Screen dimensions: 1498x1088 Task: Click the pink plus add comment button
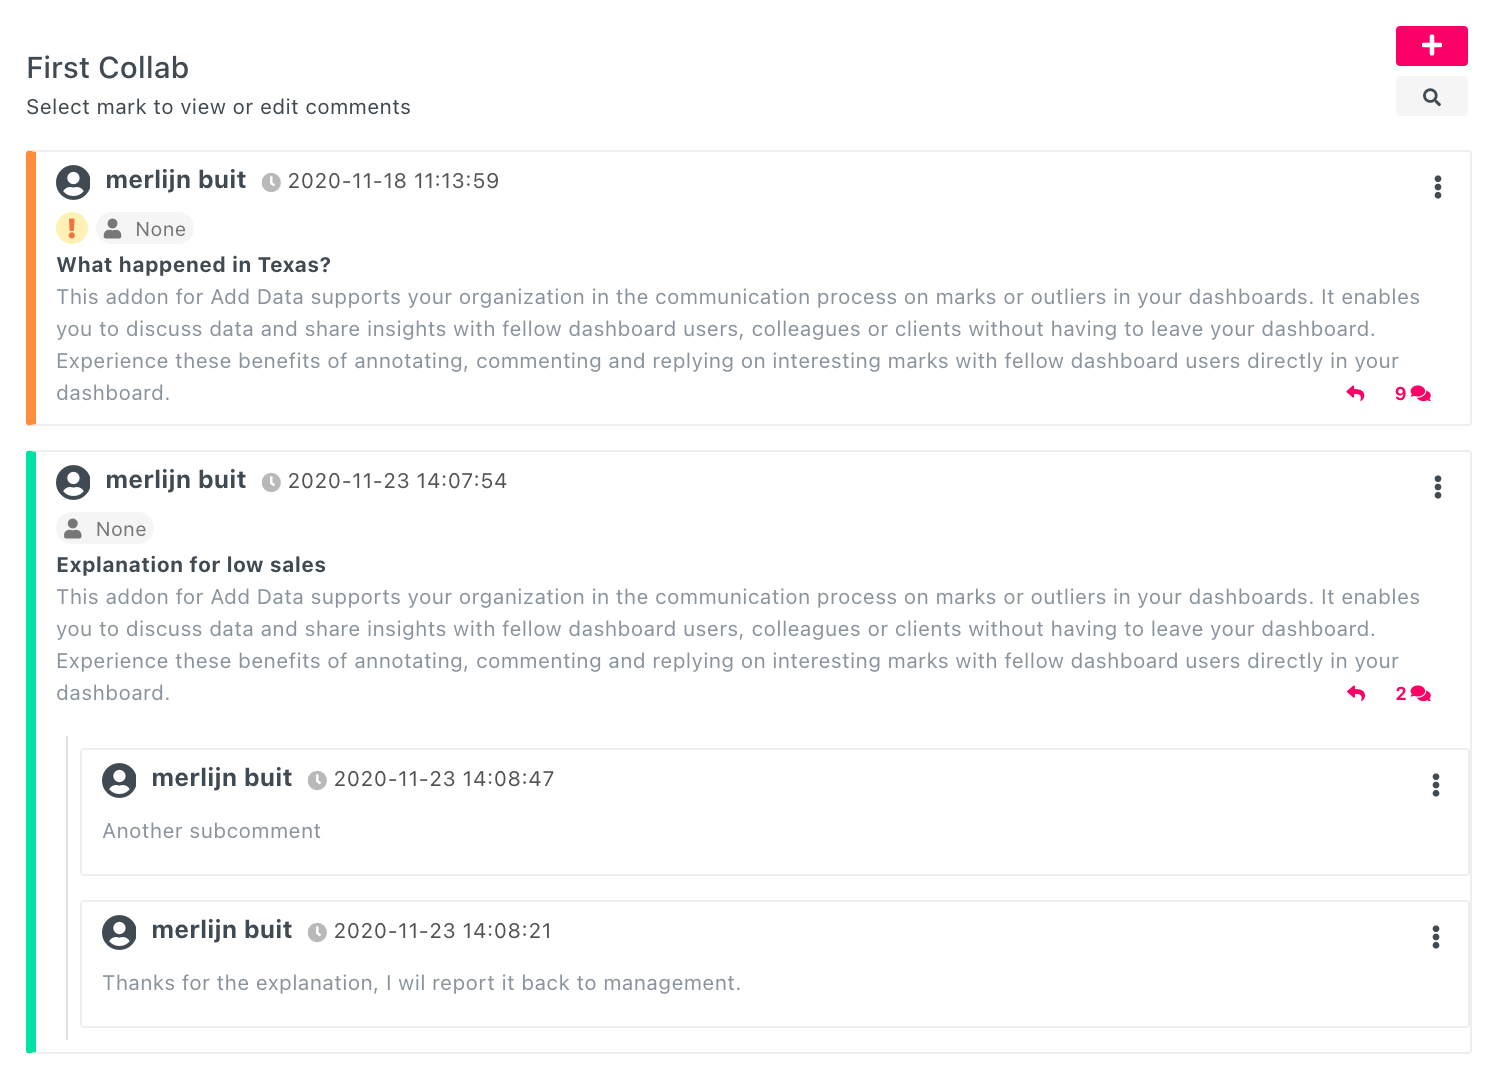1431,46
